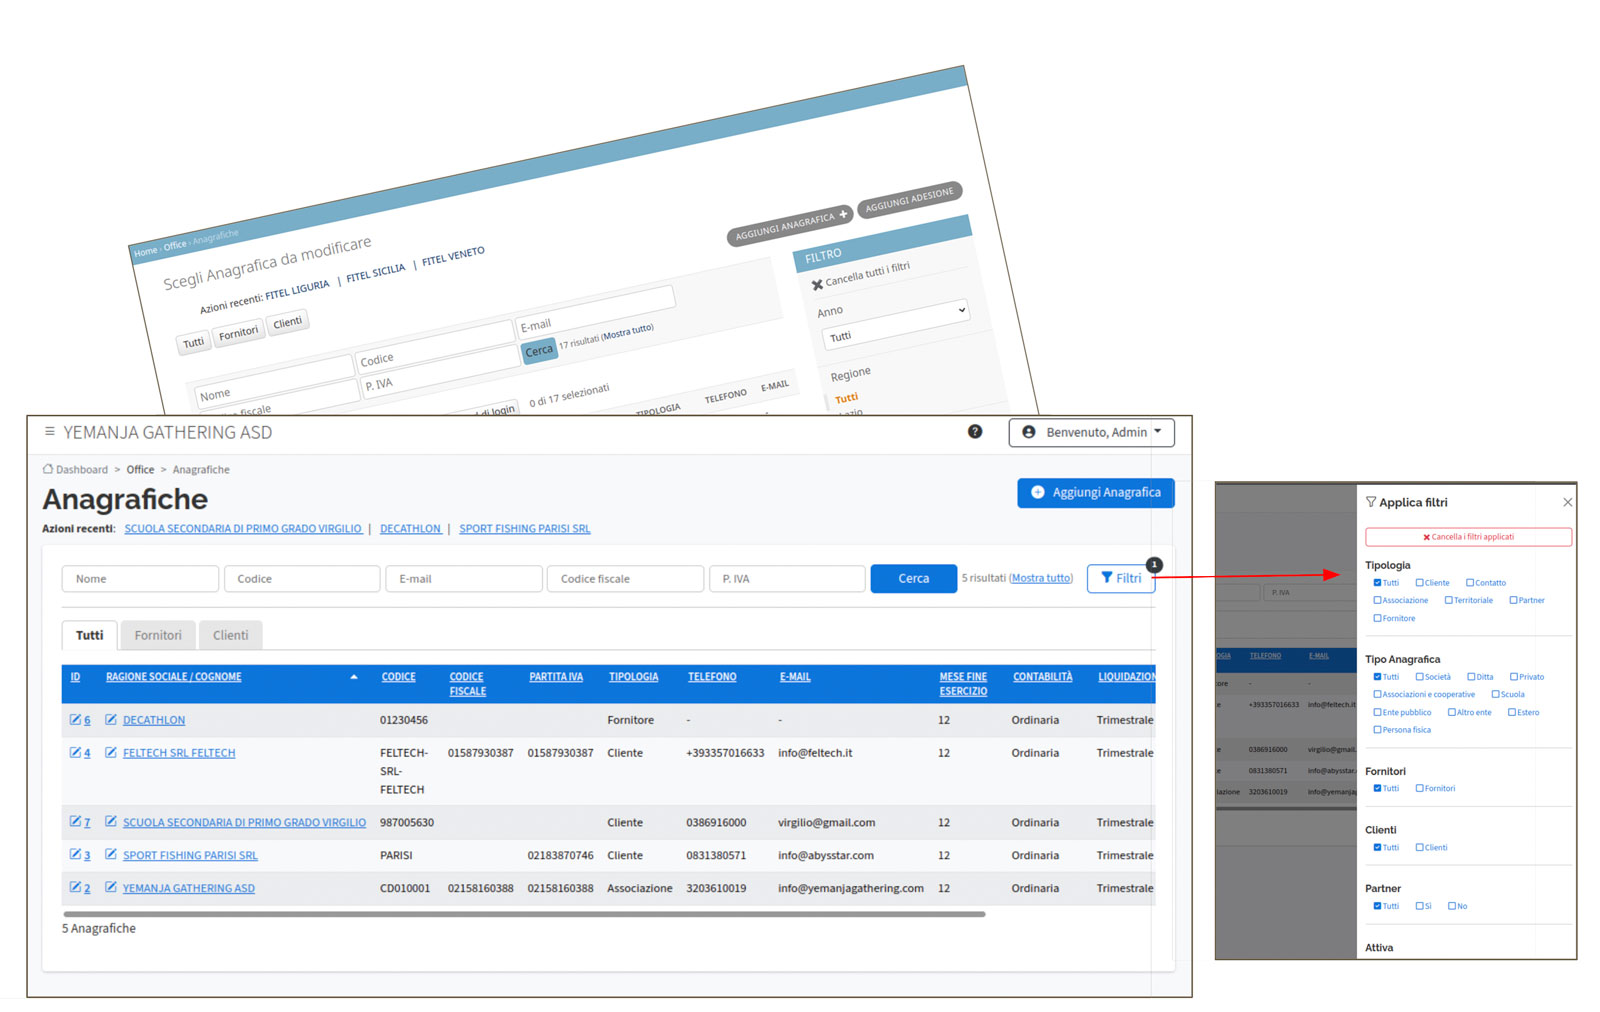Open the Anno dropdown in the background window
Image resolution: width=1600 pixels, height=1012 pixels.
tap(895, 324)
